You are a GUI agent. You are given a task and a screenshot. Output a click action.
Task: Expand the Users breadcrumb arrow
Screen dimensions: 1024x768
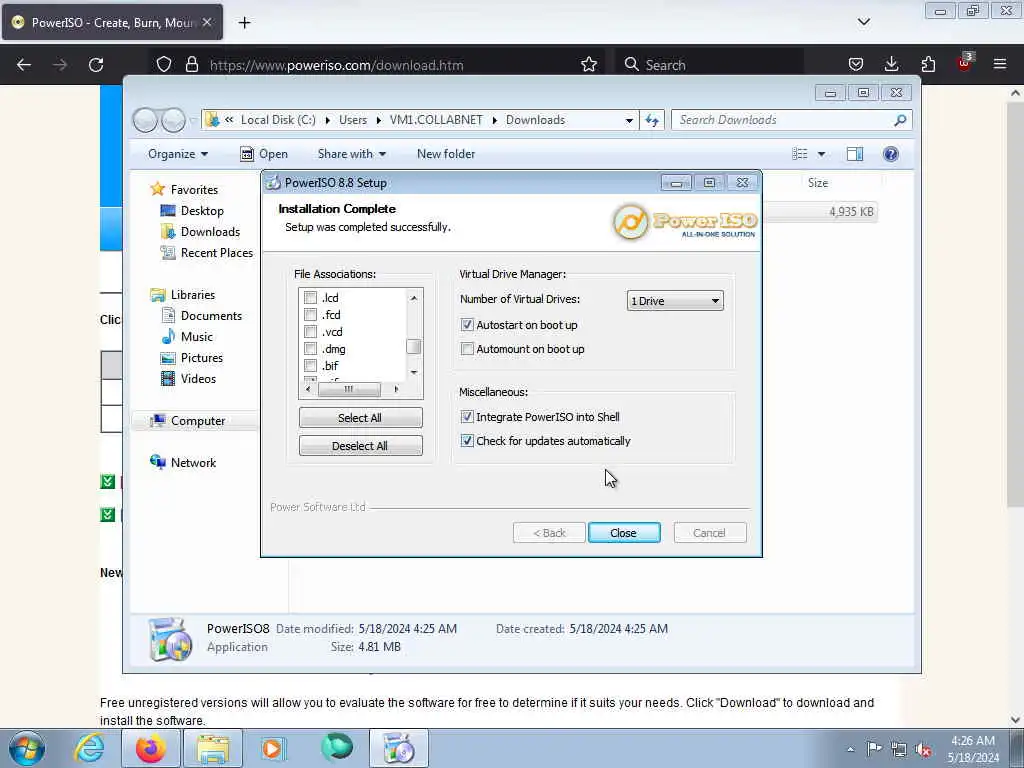point(378,120)
